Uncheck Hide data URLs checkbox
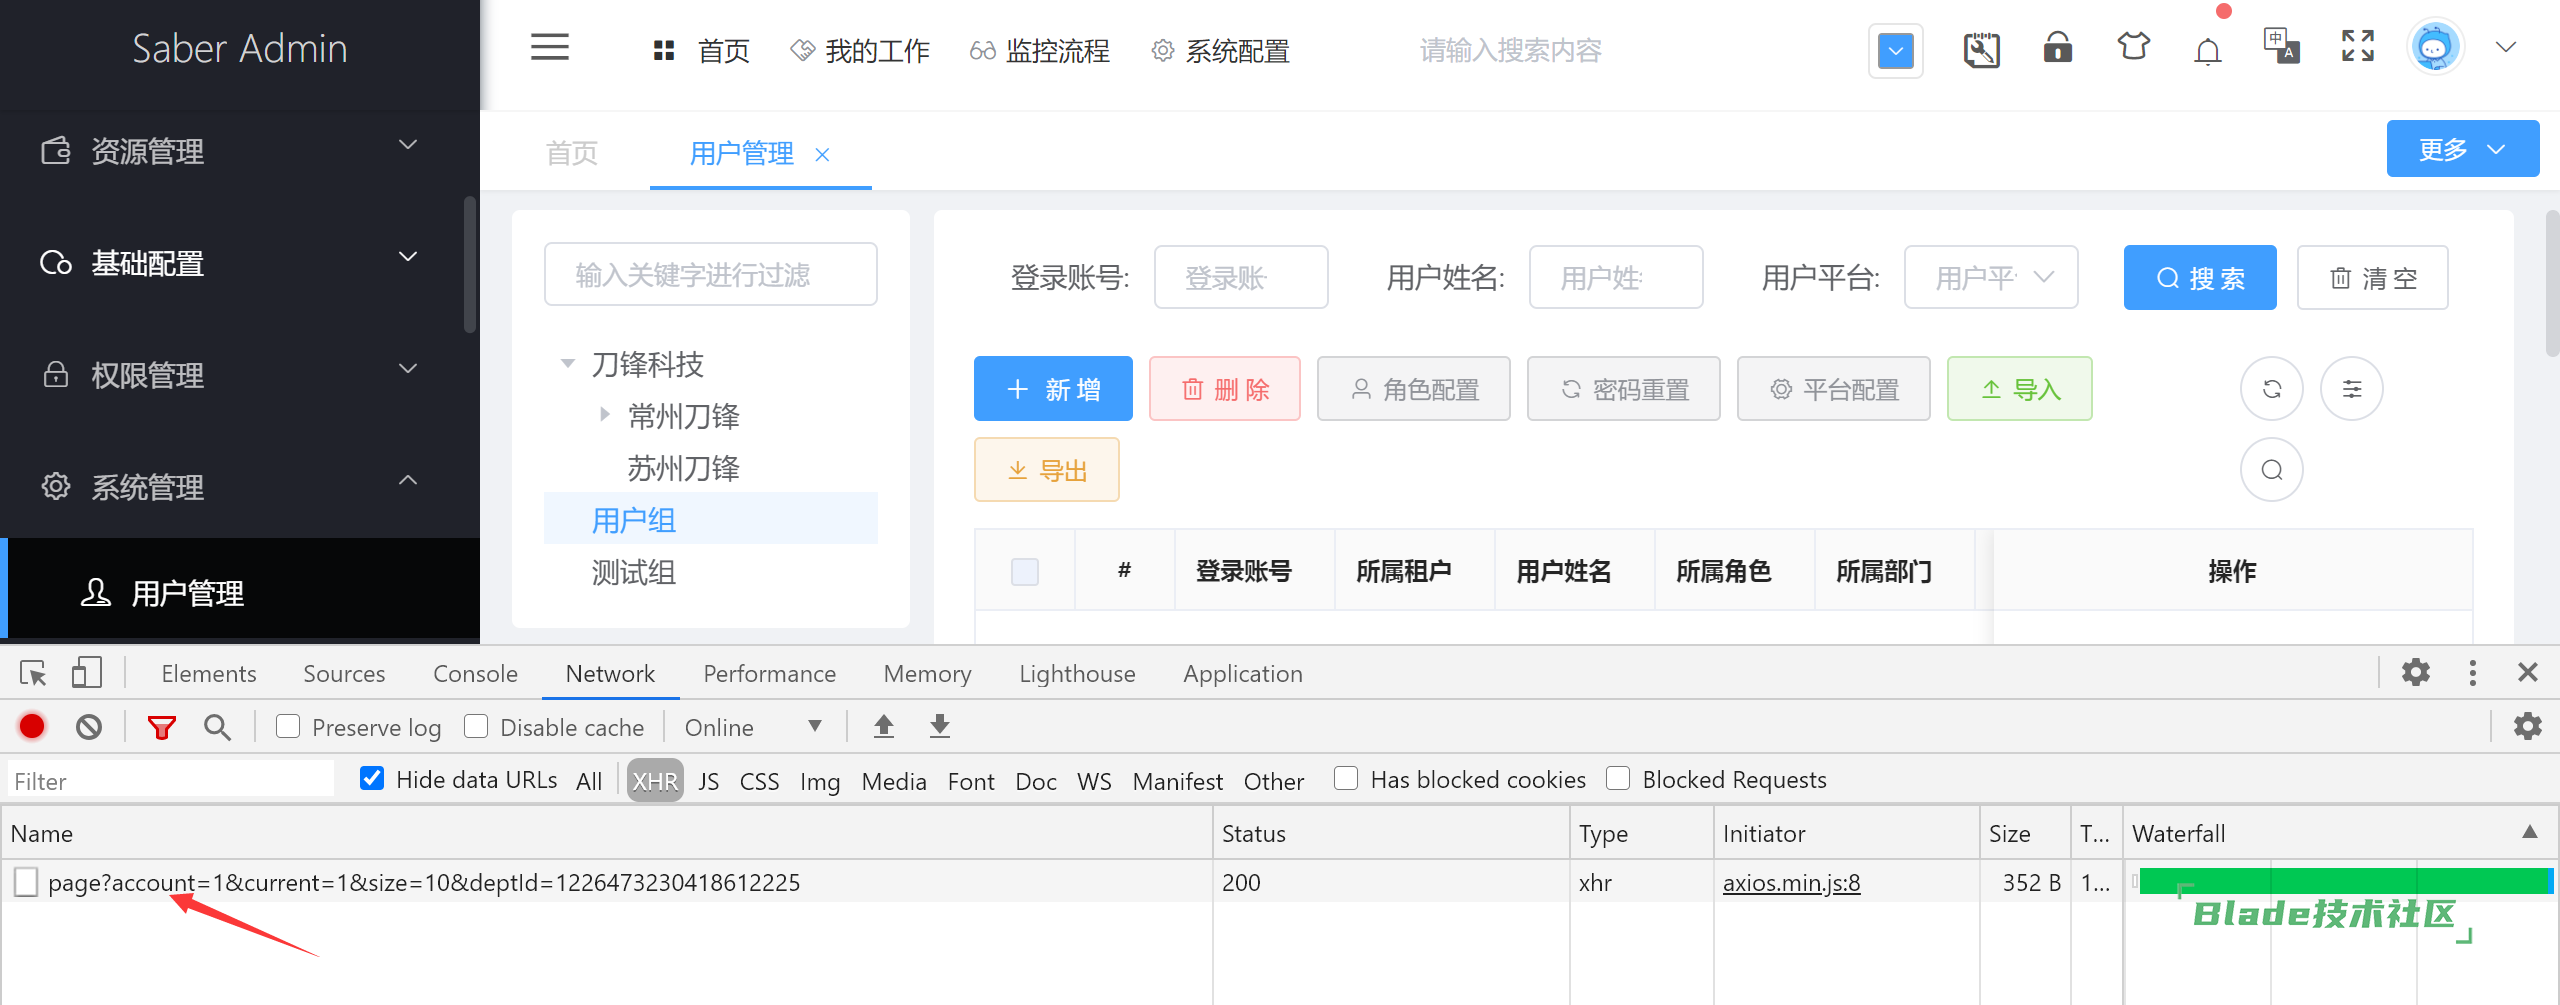2560x1005 pixels. [x=372, y=778]
